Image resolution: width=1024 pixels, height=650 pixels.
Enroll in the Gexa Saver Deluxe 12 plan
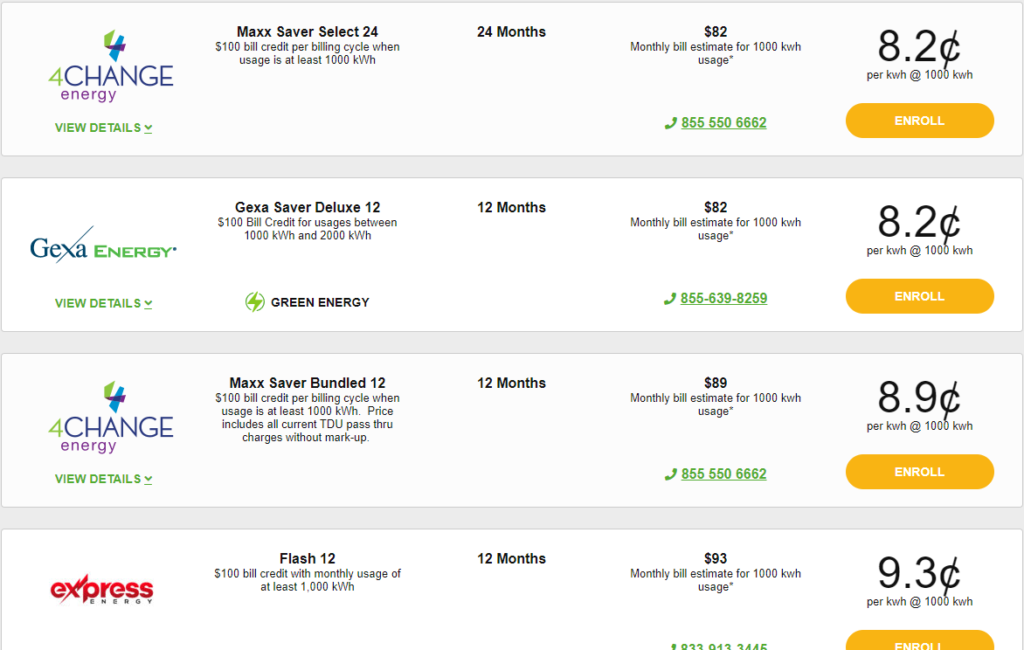pyautogui.click(x=920, y=297)
